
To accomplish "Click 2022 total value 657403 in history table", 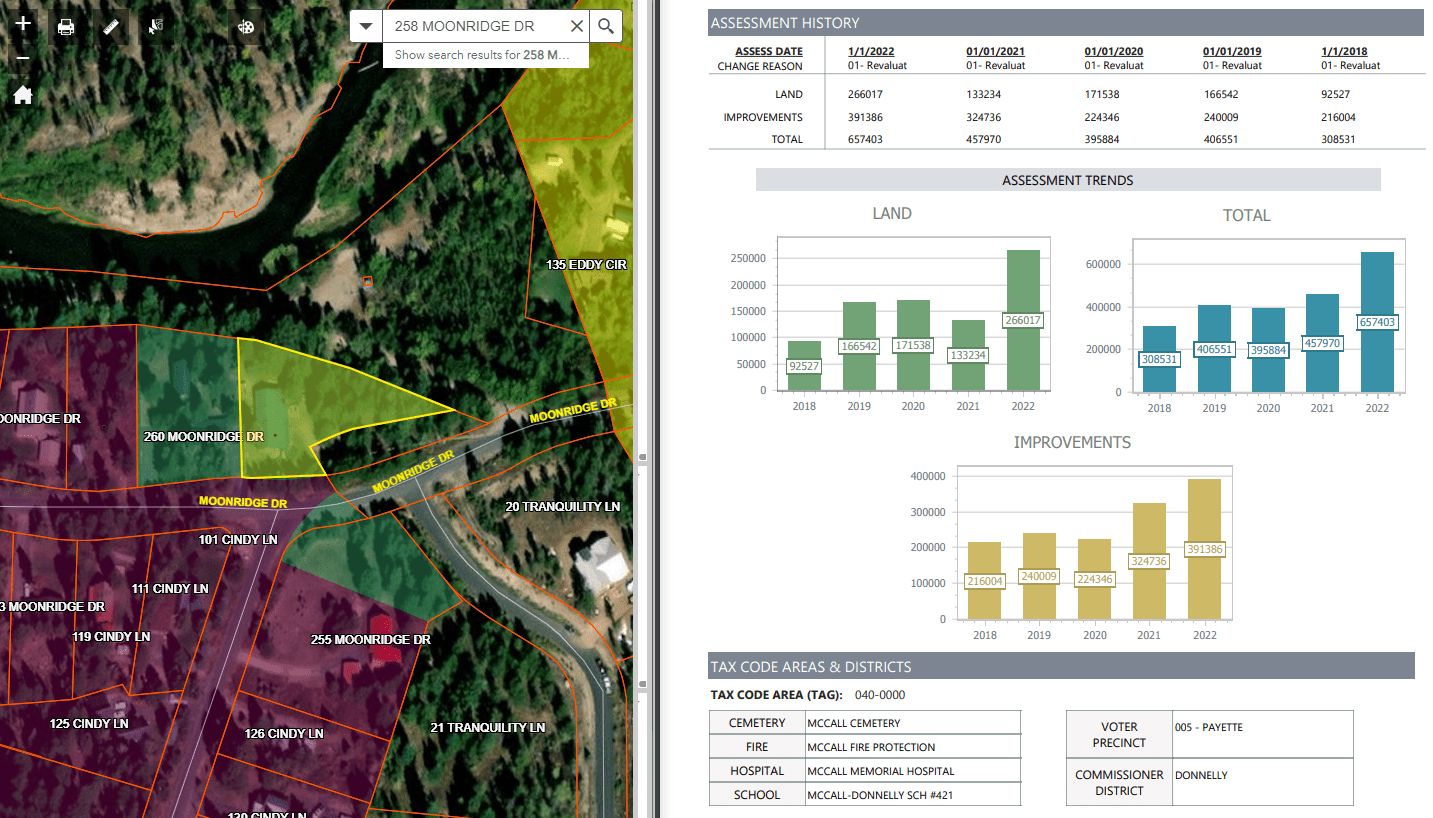I will tap(865, 140).
